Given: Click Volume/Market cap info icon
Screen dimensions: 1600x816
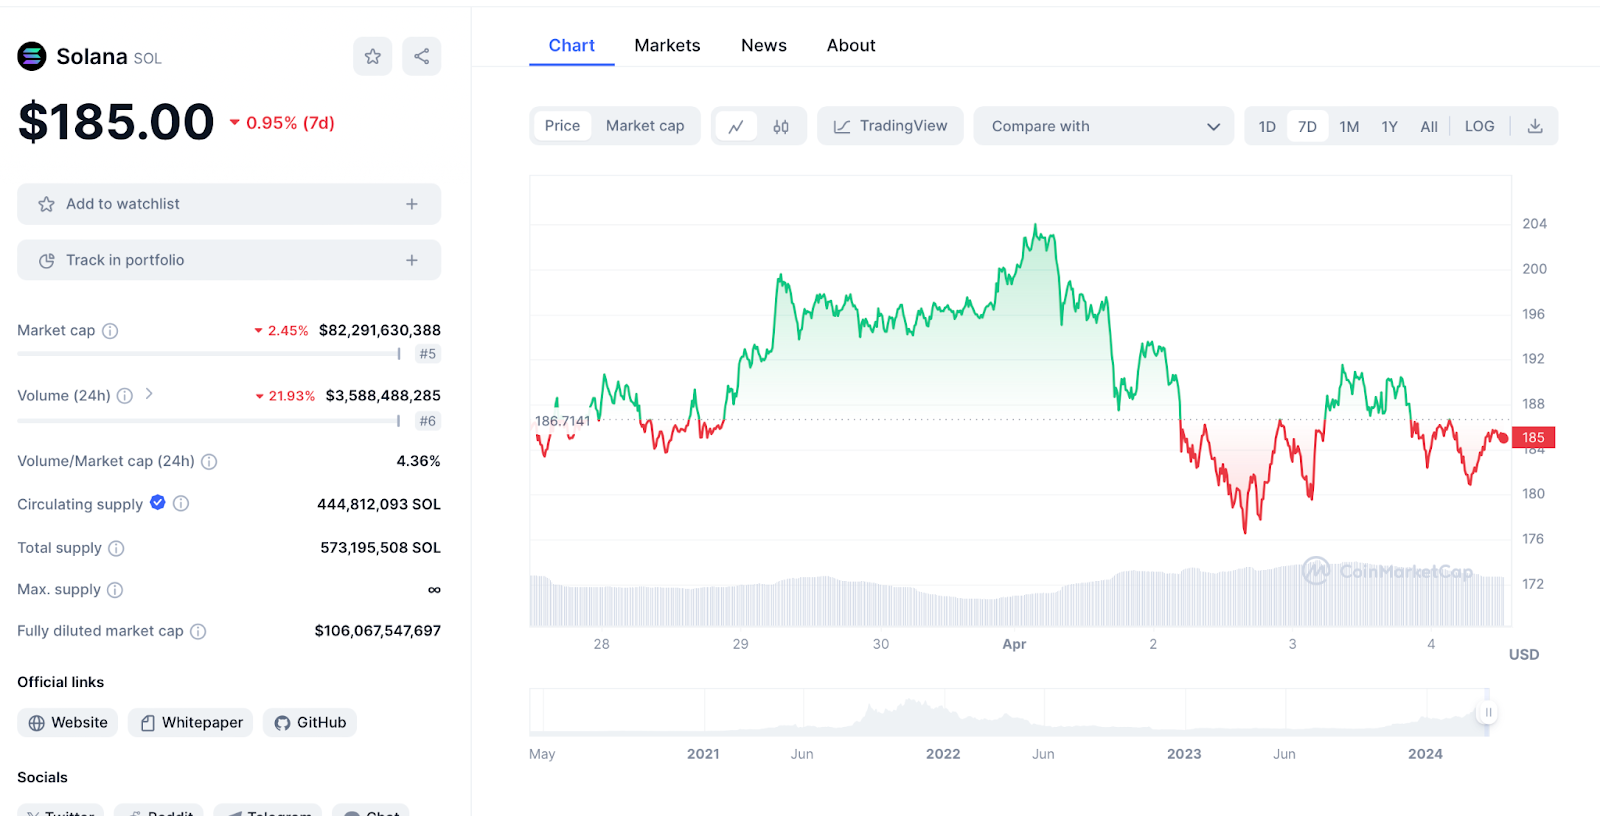Looking at the screenshot, I should 209,461.
